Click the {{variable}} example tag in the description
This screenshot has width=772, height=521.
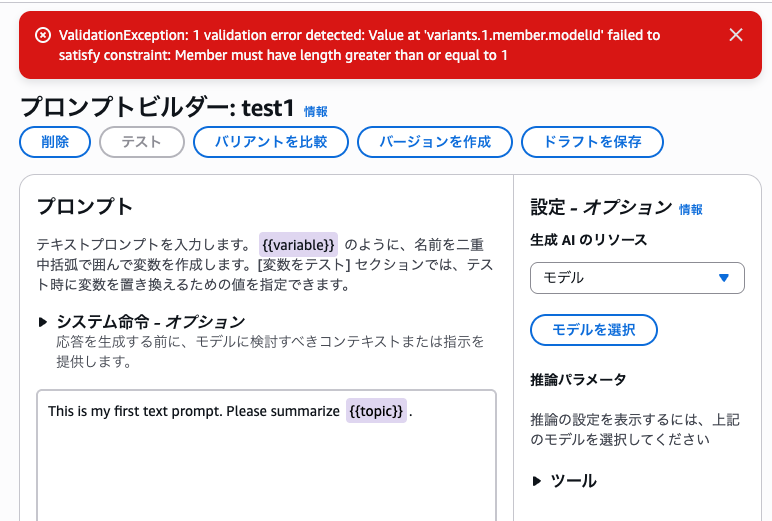click(x=298, y=244)
